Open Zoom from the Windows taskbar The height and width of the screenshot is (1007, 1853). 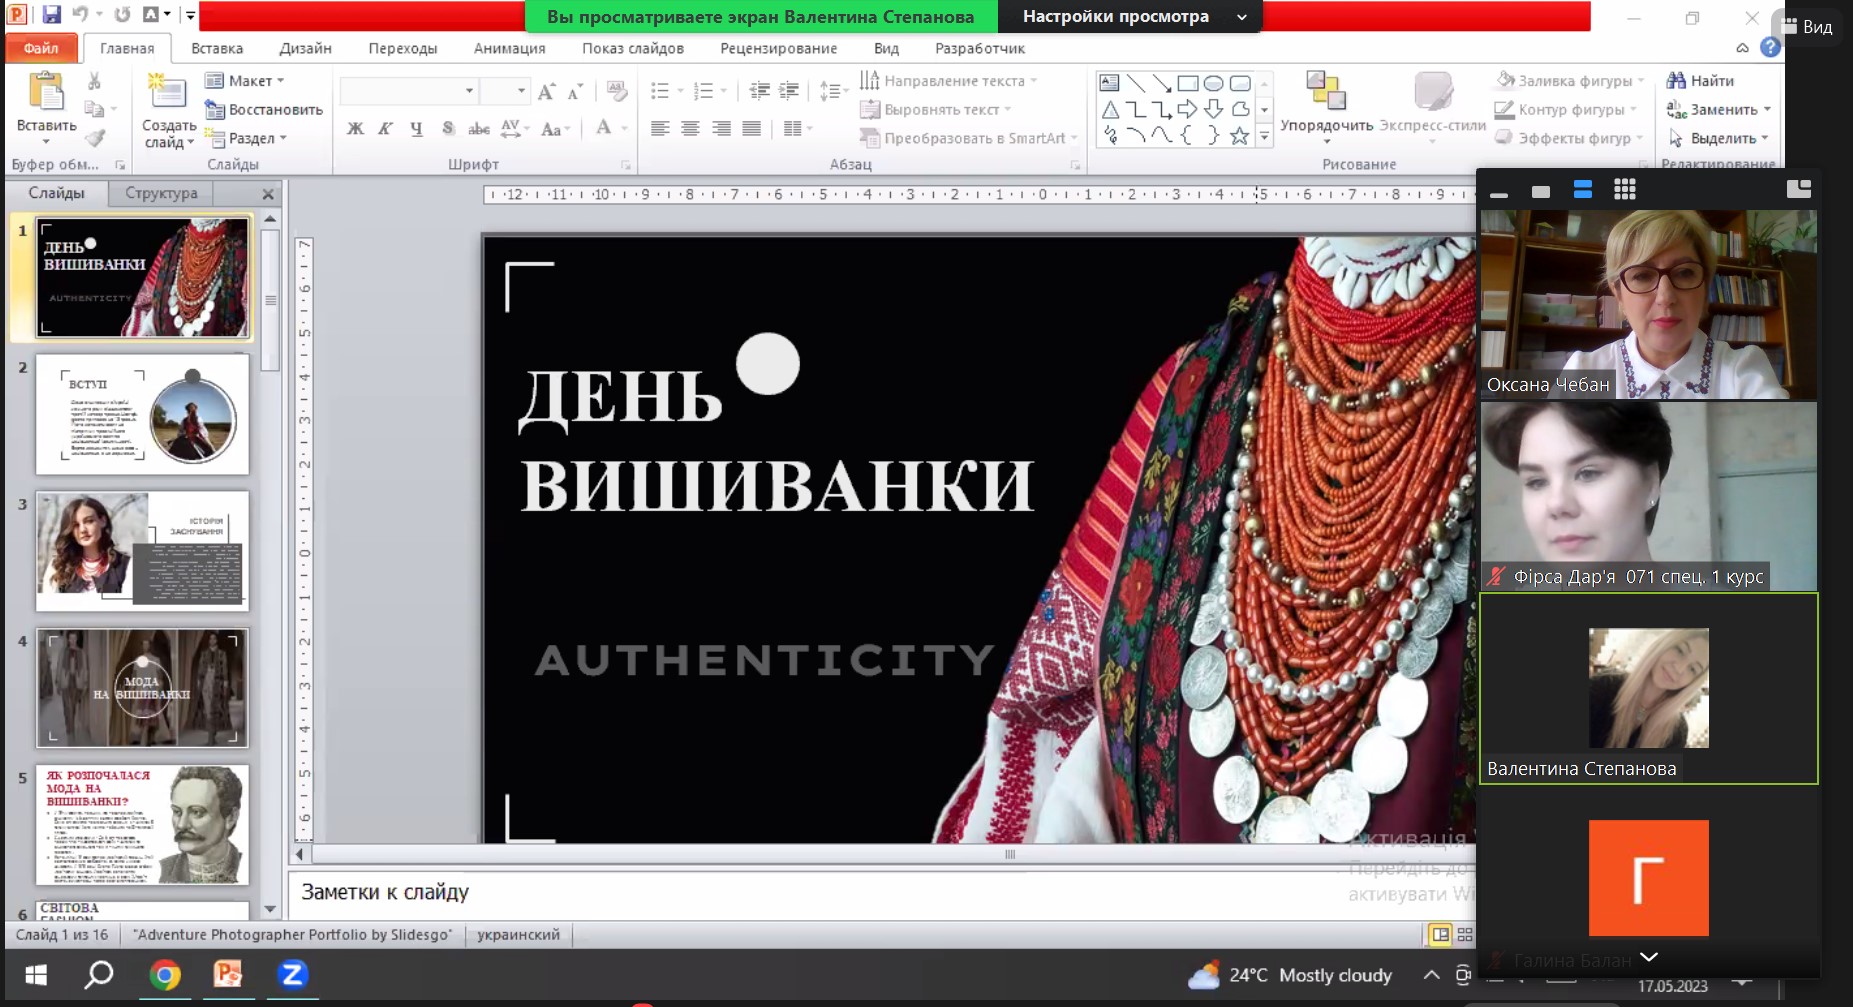pyautogui.click(x=292, y=974)
